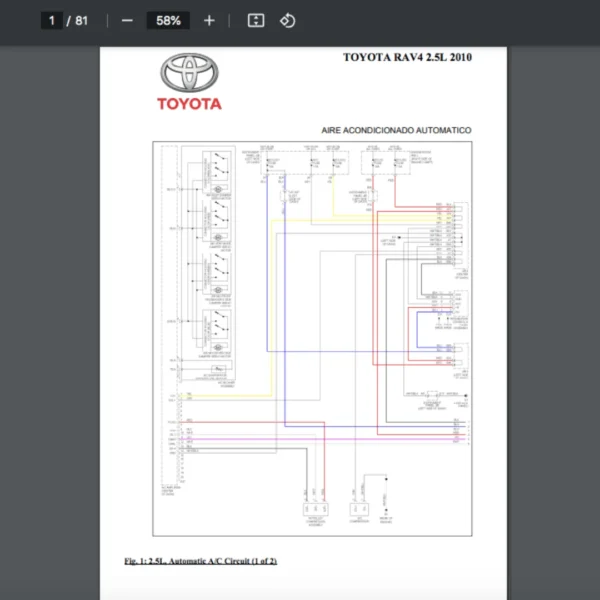Toggle the fit to page icon

point(256,21)
